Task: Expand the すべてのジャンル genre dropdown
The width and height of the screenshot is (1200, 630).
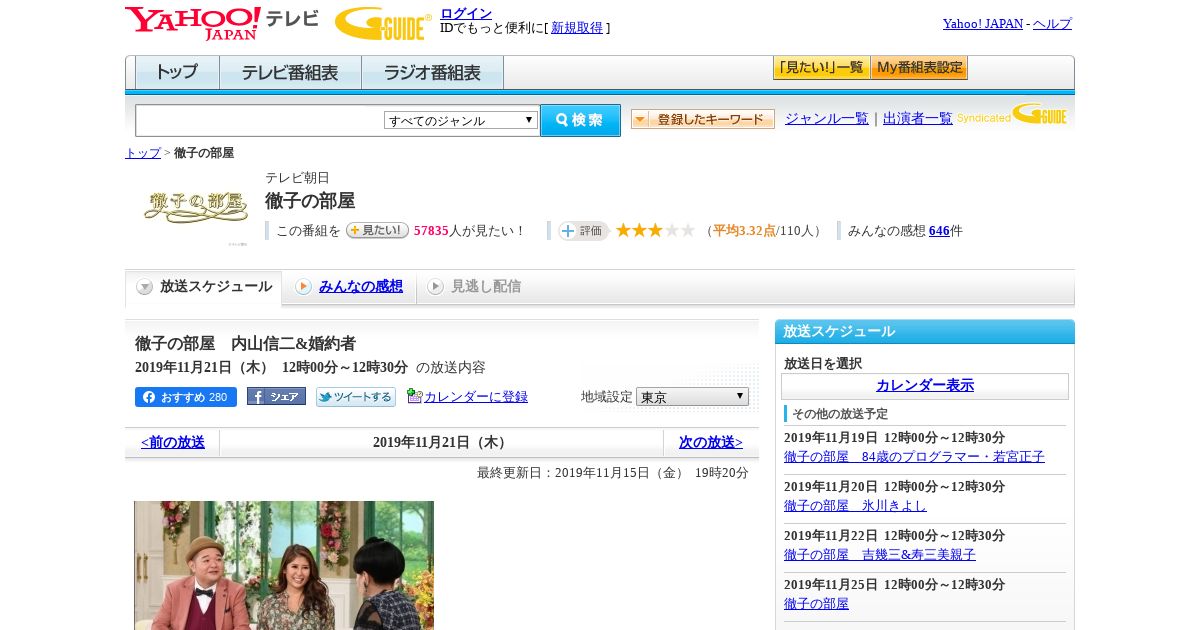Action: coord(461,120)
